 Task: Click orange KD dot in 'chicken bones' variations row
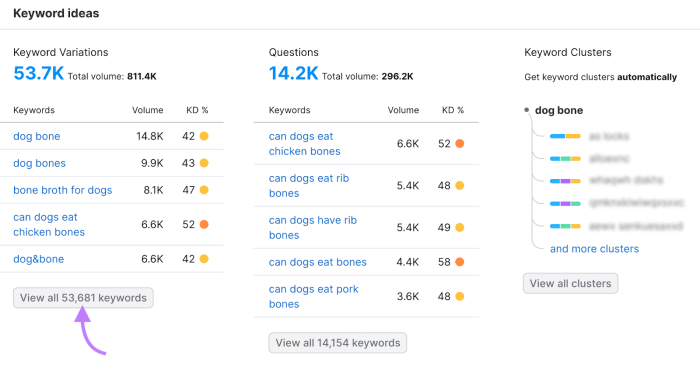(204, 224)
